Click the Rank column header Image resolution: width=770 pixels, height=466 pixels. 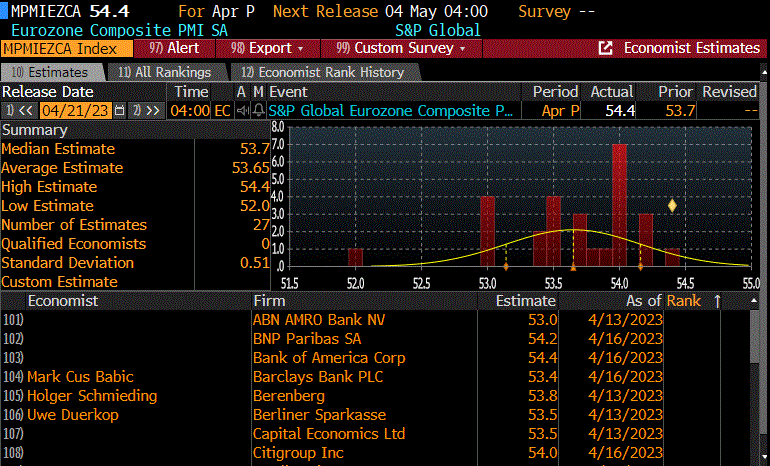(x=684, y=301)
